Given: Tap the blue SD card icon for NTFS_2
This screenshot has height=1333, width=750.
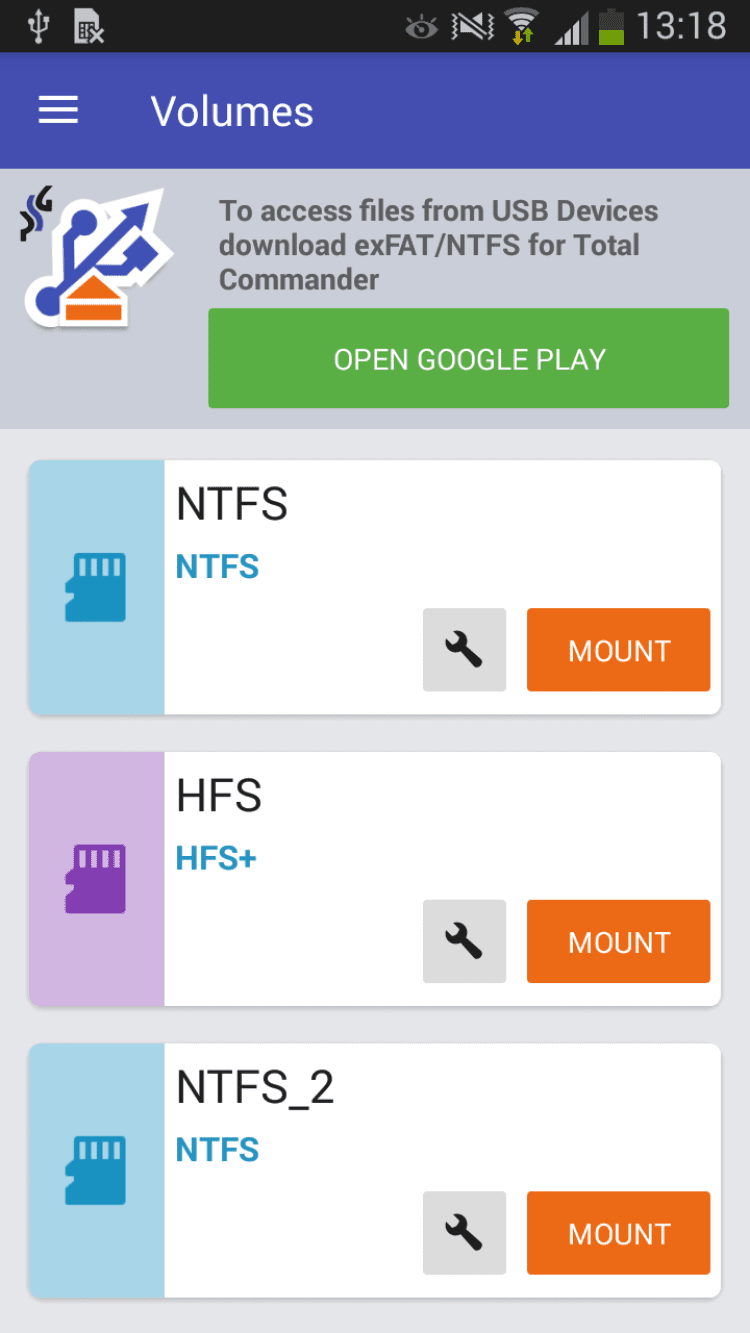Looking at the screenshot, I should click(96, 1171).
